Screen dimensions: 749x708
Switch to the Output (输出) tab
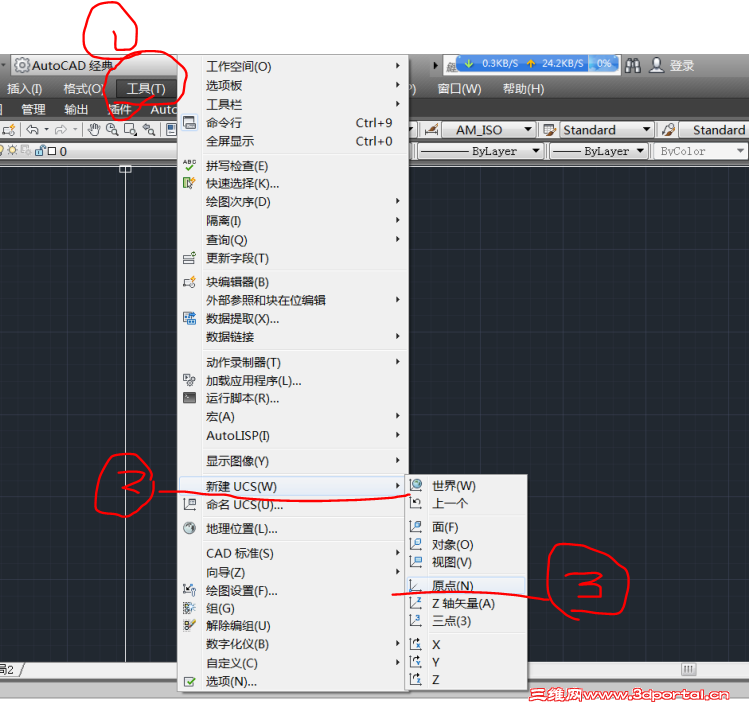click(76, 109)
